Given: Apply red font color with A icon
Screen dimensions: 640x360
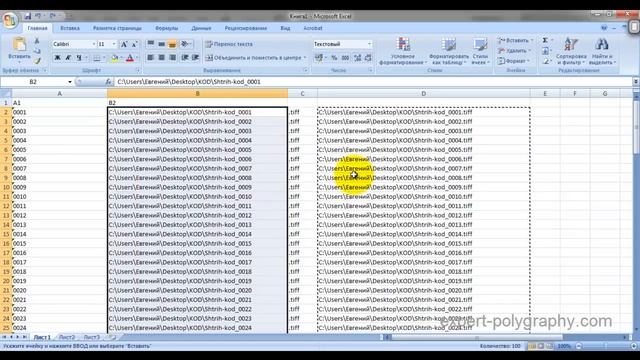Looking at the screenshot, I should [130, 58].
